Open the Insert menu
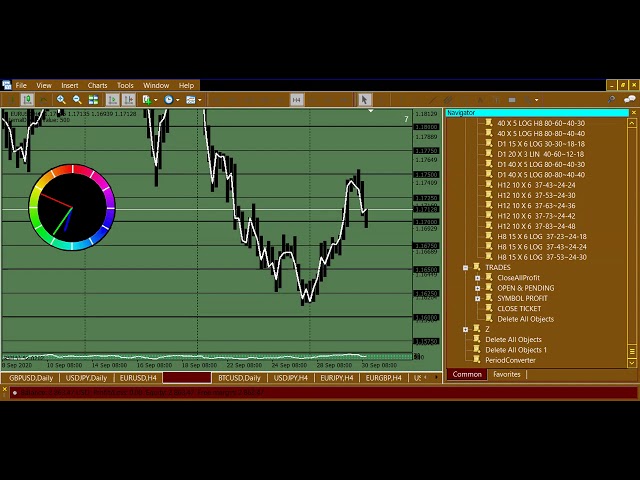The width and height of the screenshot is (640, 480). pos(69,85)
